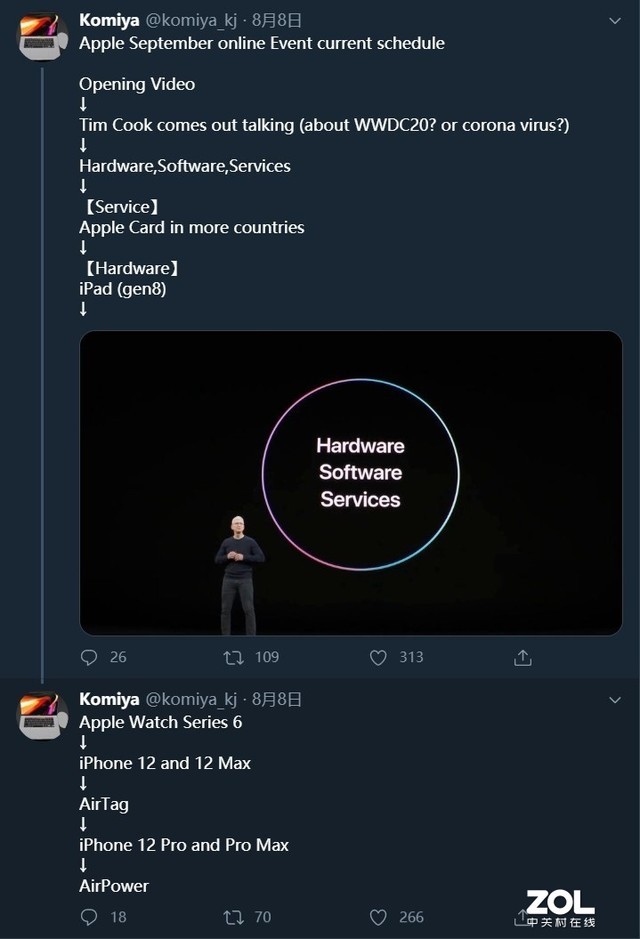Reply to the Apple Watch tweet

[89, 916]
